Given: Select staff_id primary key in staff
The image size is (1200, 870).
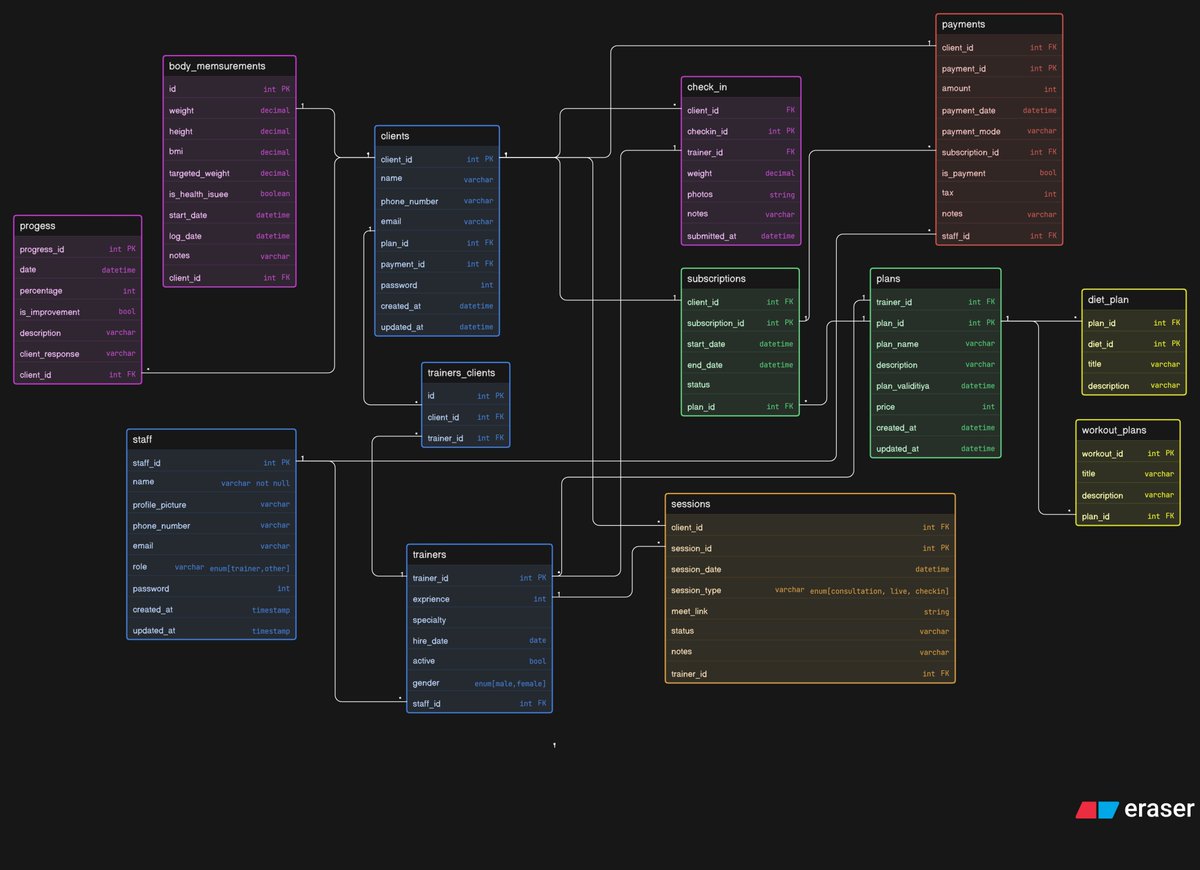Looking at the screenshot, I should [x=212, y=463].
